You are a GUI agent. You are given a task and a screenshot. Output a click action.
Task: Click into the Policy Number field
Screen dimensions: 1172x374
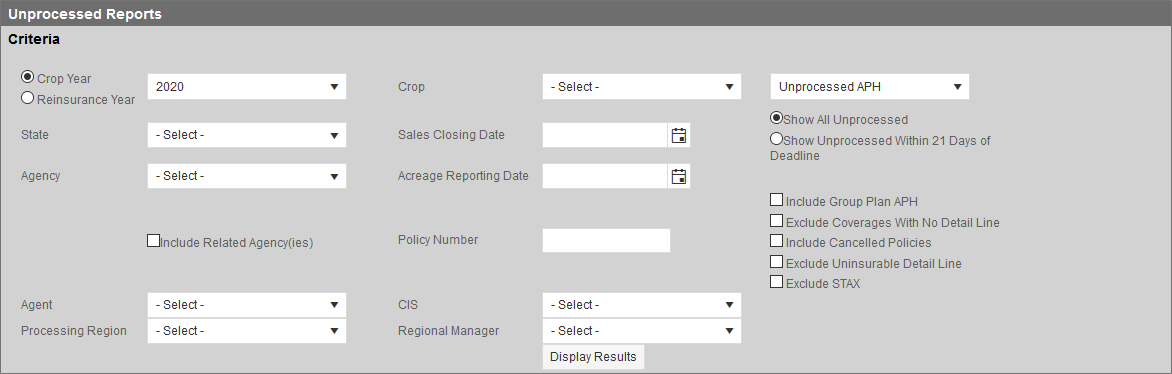coord(606,241)
